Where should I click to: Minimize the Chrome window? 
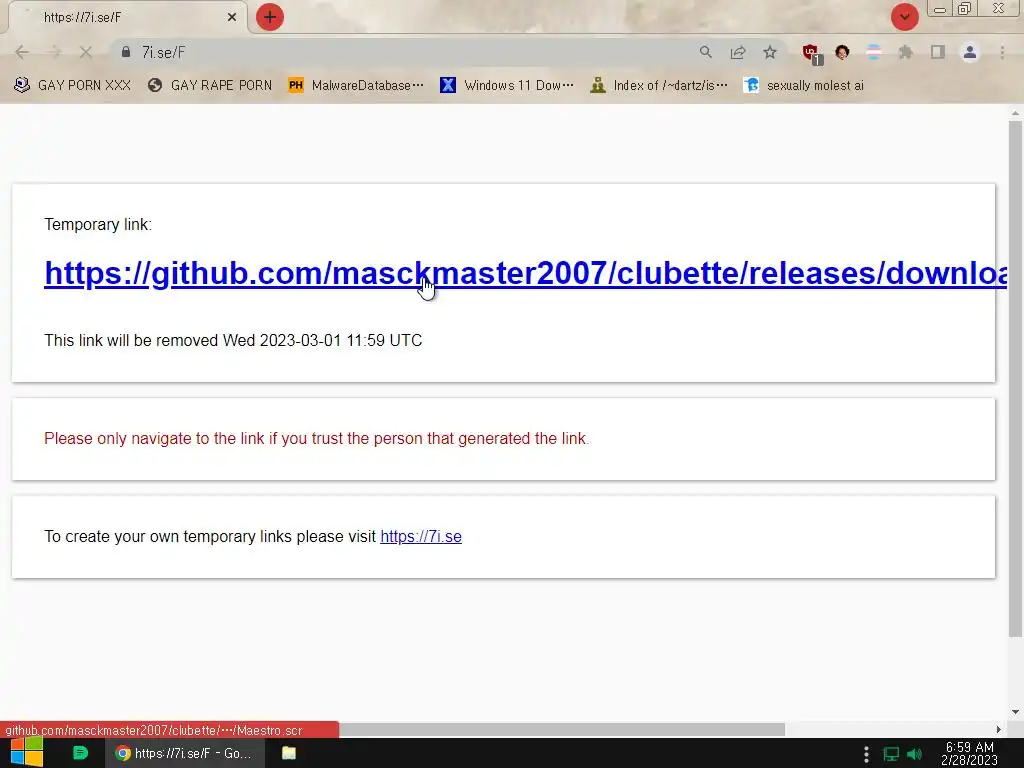tap(940, 9)
